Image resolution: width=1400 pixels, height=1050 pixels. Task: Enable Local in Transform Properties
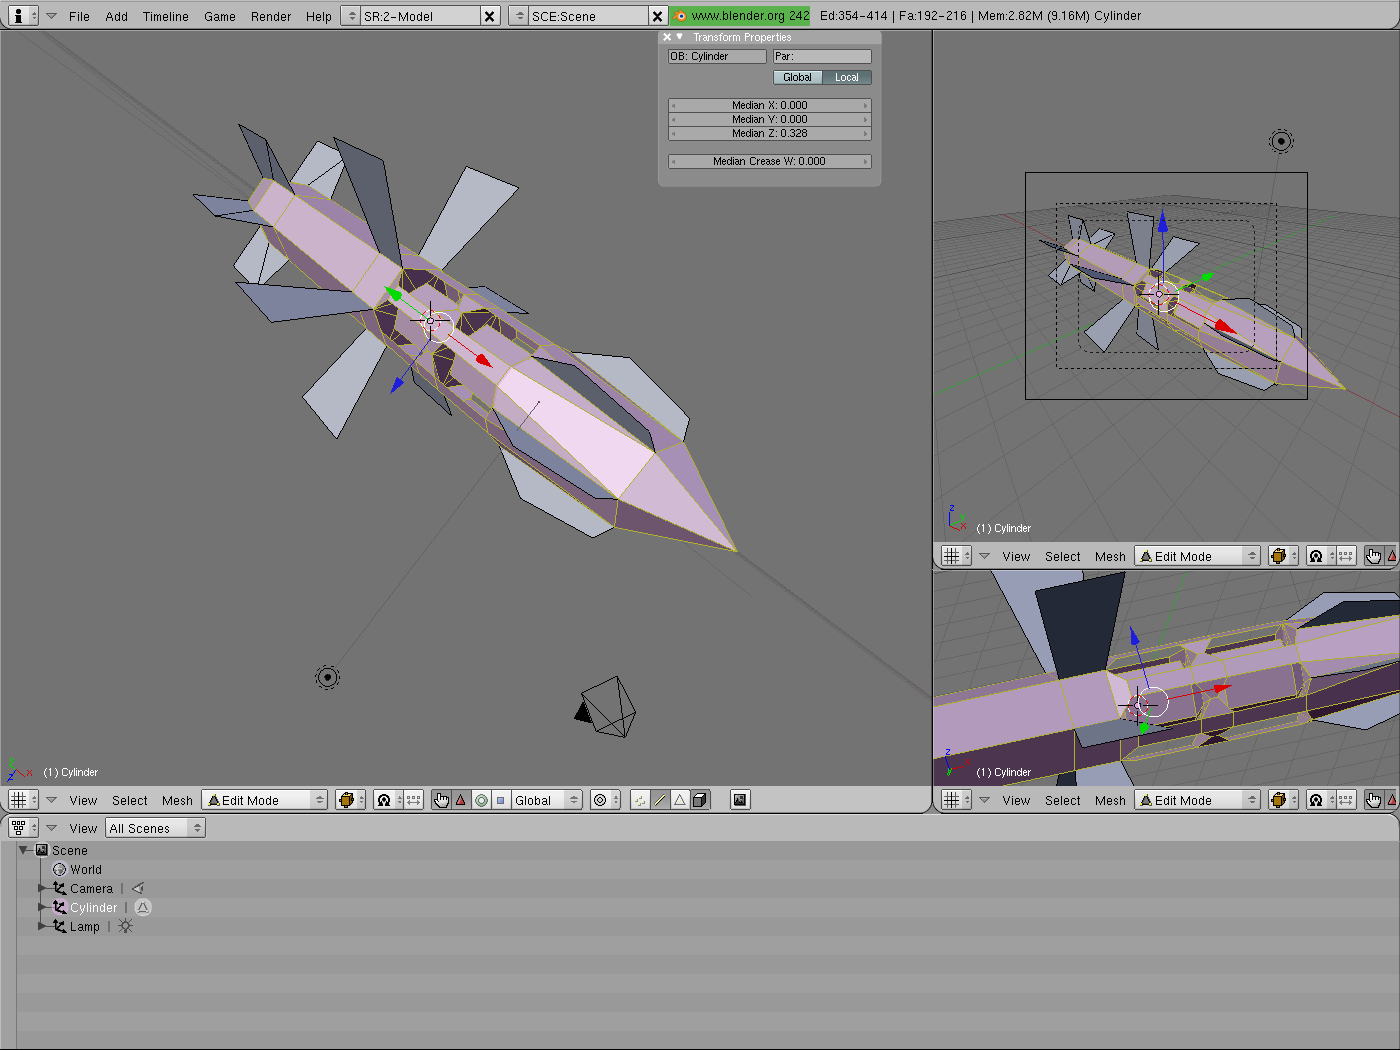(x=847, y=77)
